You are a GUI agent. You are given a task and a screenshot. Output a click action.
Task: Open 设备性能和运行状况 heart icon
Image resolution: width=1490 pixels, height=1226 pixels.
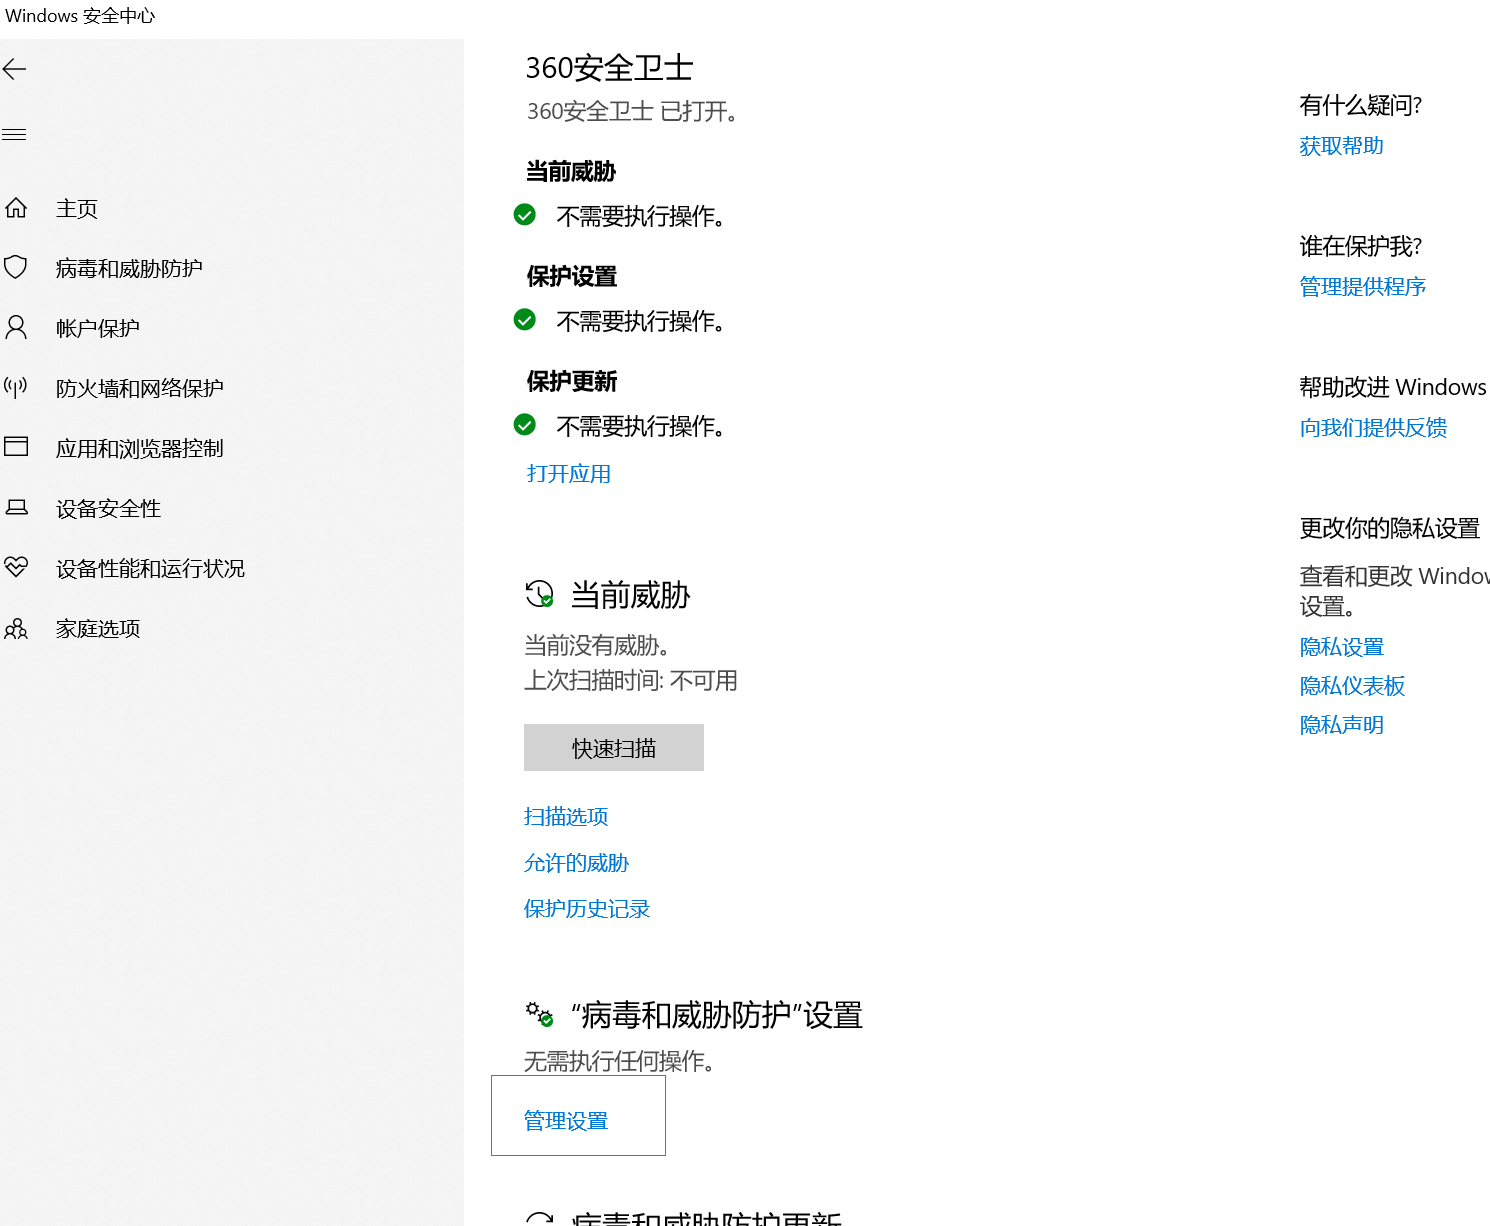pyautogui.click(x=16, y=567)
